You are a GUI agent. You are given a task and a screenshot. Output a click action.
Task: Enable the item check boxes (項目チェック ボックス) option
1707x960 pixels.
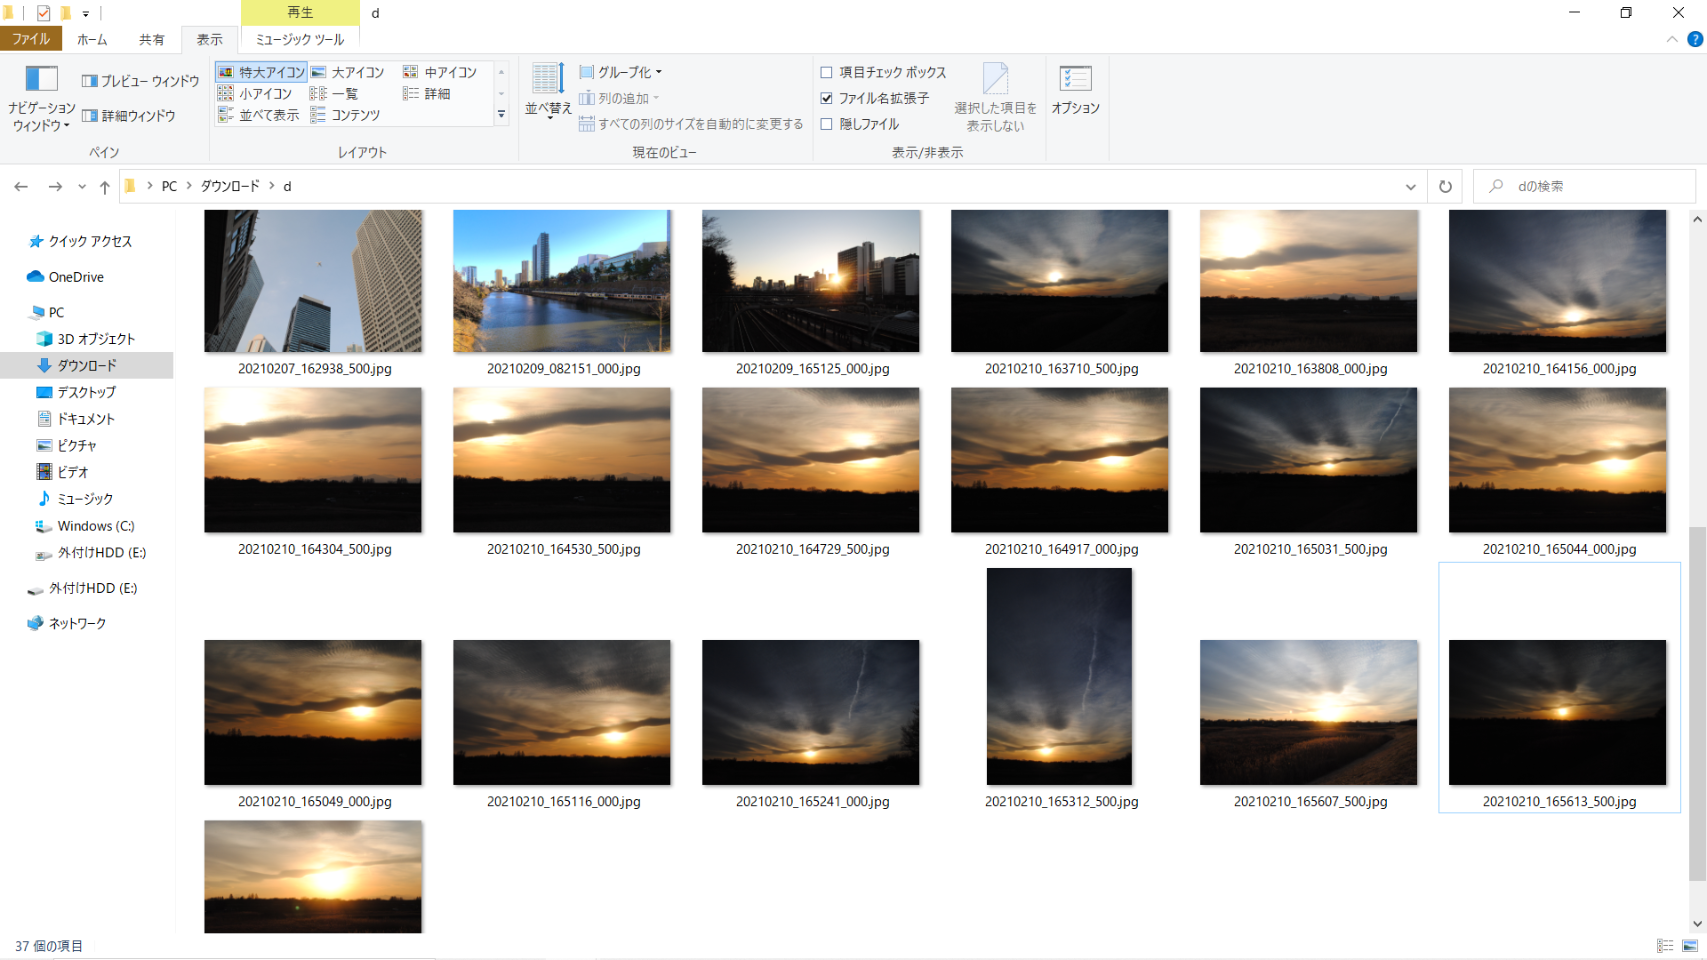pos(826,72)
